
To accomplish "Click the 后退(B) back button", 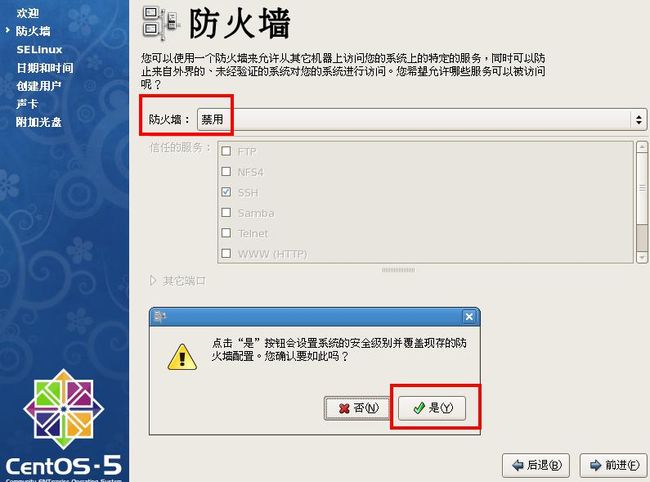I will tap(536, 465).
